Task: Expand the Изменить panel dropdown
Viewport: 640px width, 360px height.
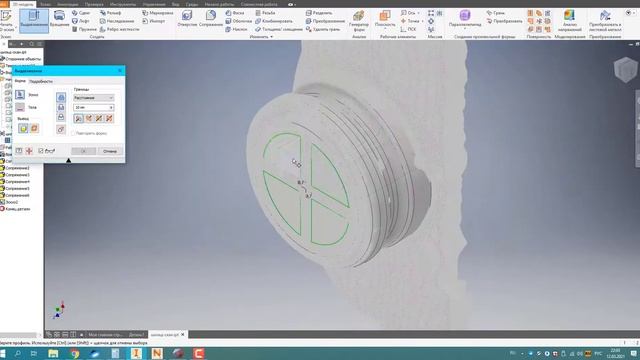Action: tap(261, 37)
